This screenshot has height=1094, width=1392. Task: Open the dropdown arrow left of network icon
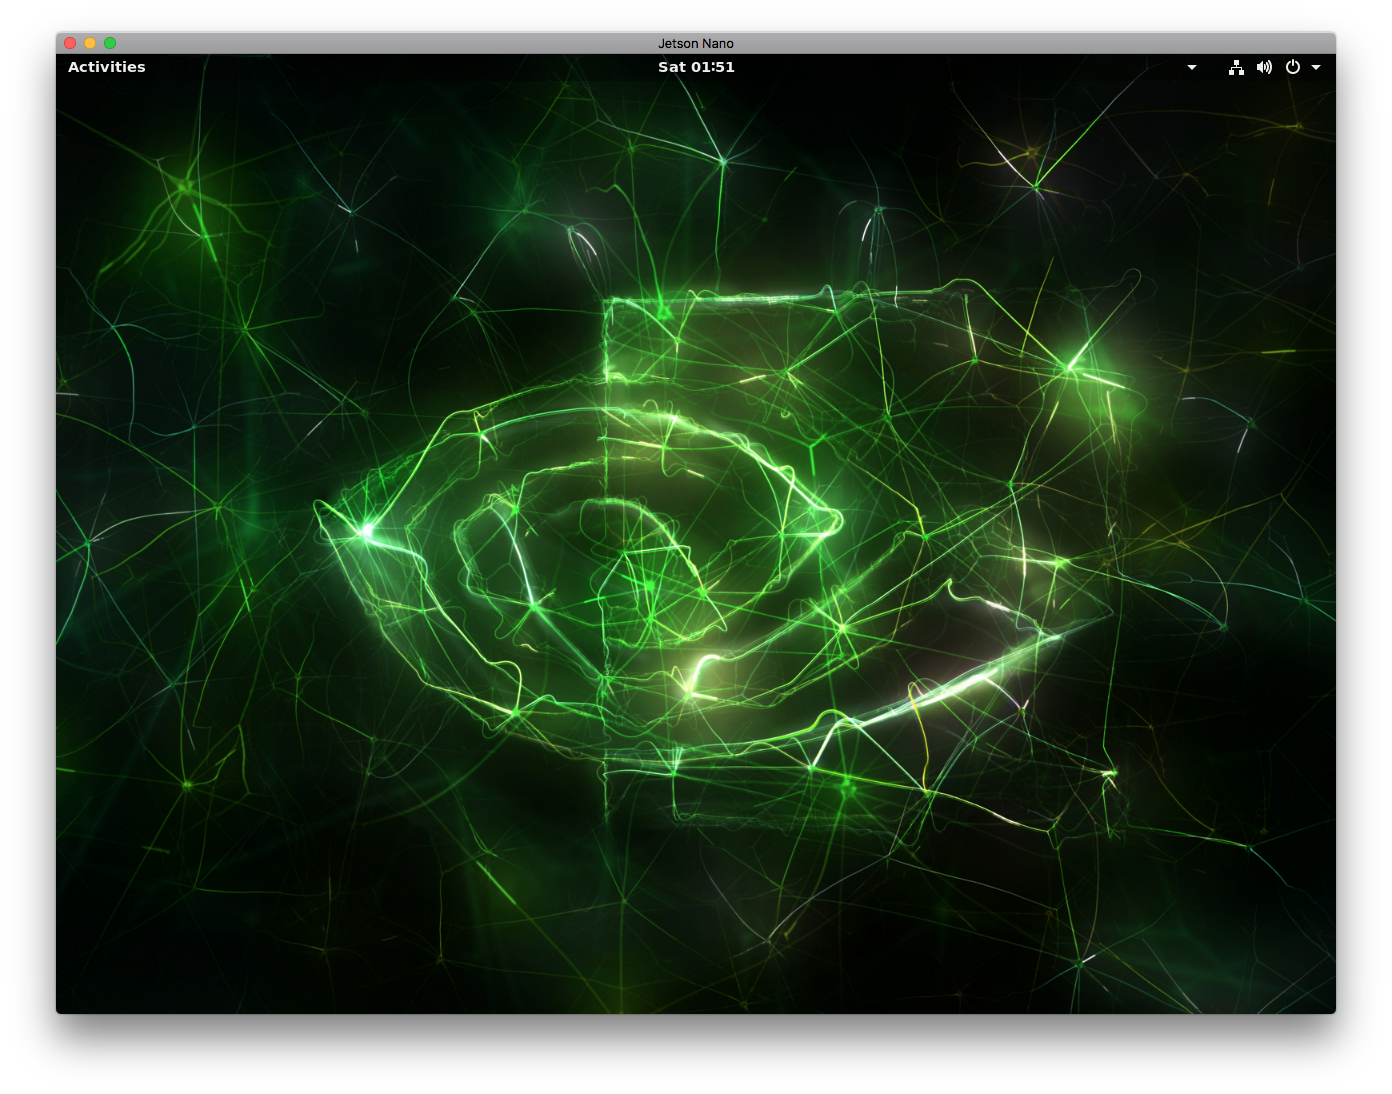[x=1192, y=68]
